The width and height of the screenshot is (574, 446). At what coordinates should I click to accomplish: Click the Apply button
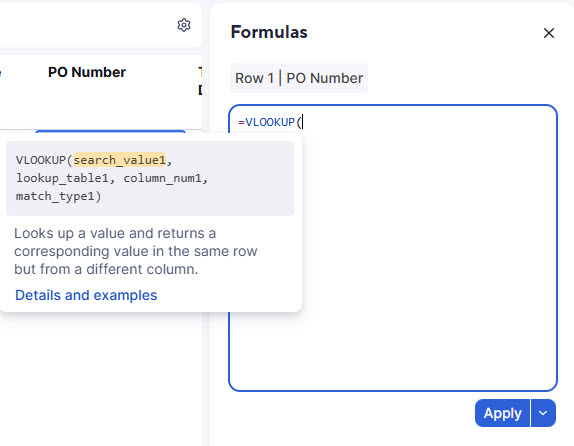click(502, 413)
